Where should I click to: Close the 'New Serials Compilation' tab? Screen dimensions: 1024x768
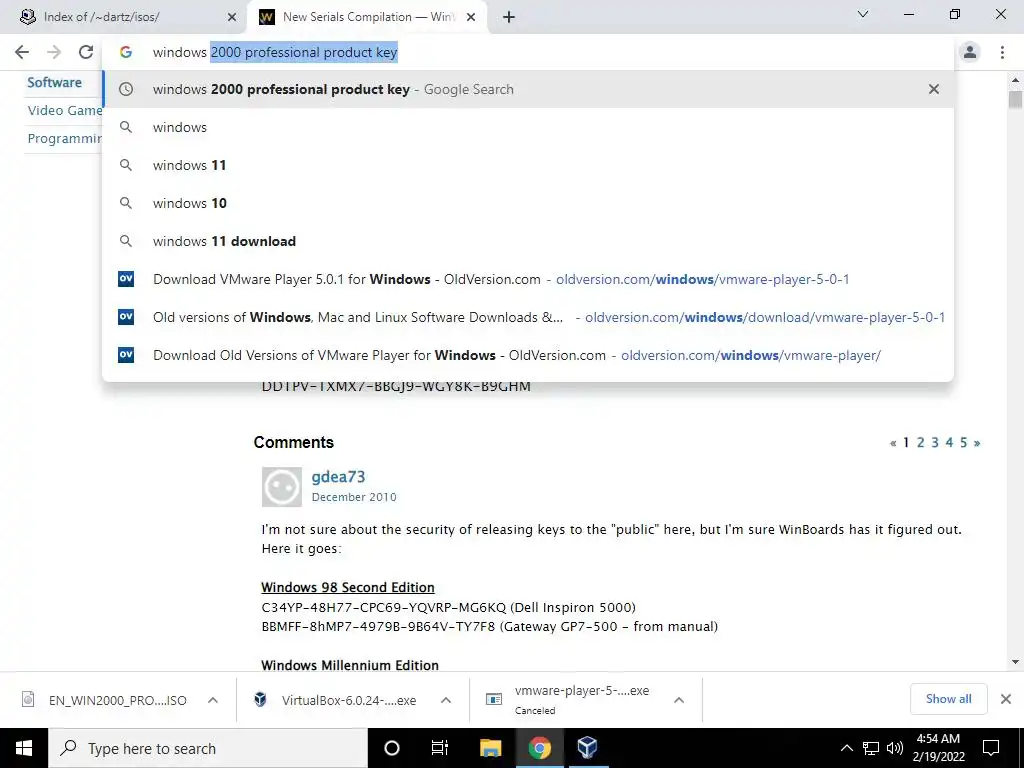point(471,17)
